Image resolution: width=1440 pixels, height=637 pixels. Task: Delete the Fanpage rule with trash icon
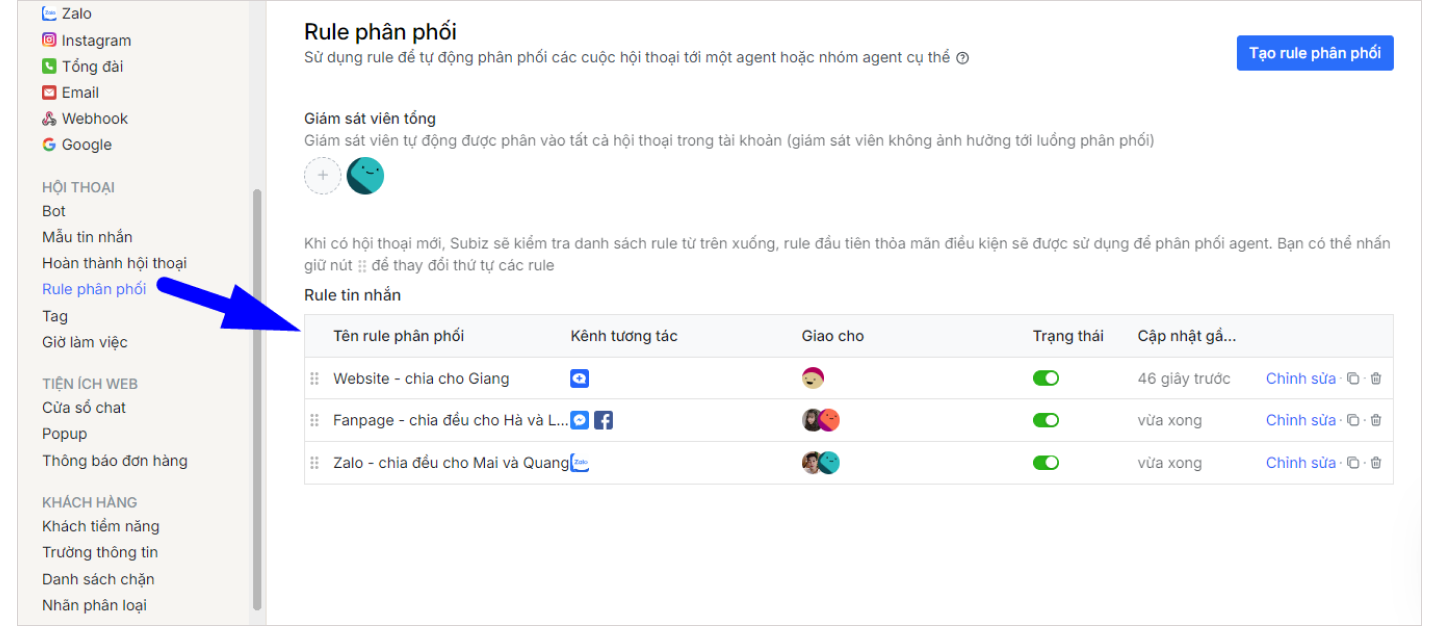coord(1376,421)
